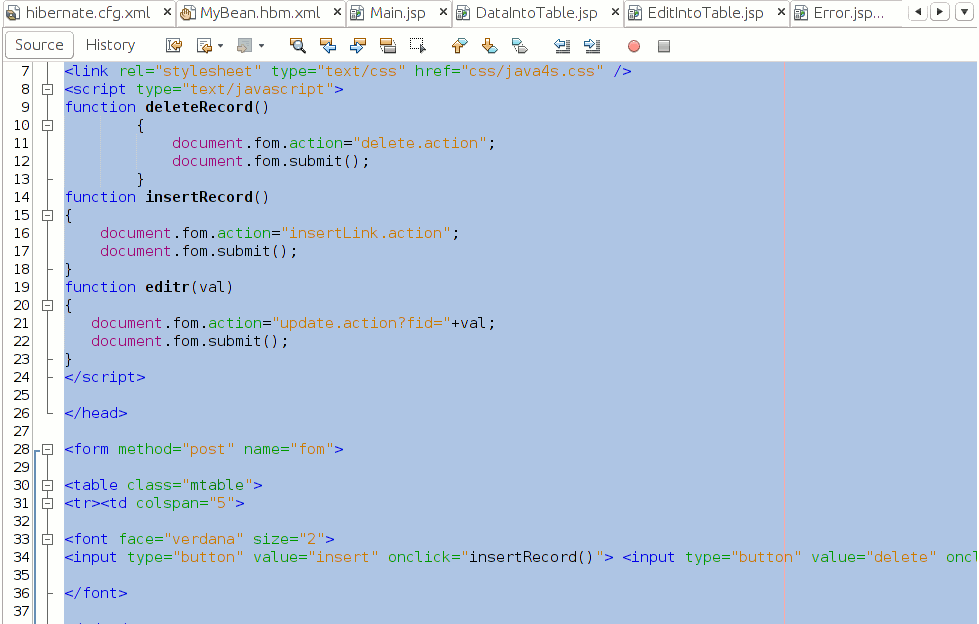Click the navigate Back toolbar icon
Image resolution: width=979 pixels, height=624 pixels.
[x=204, y=45]
